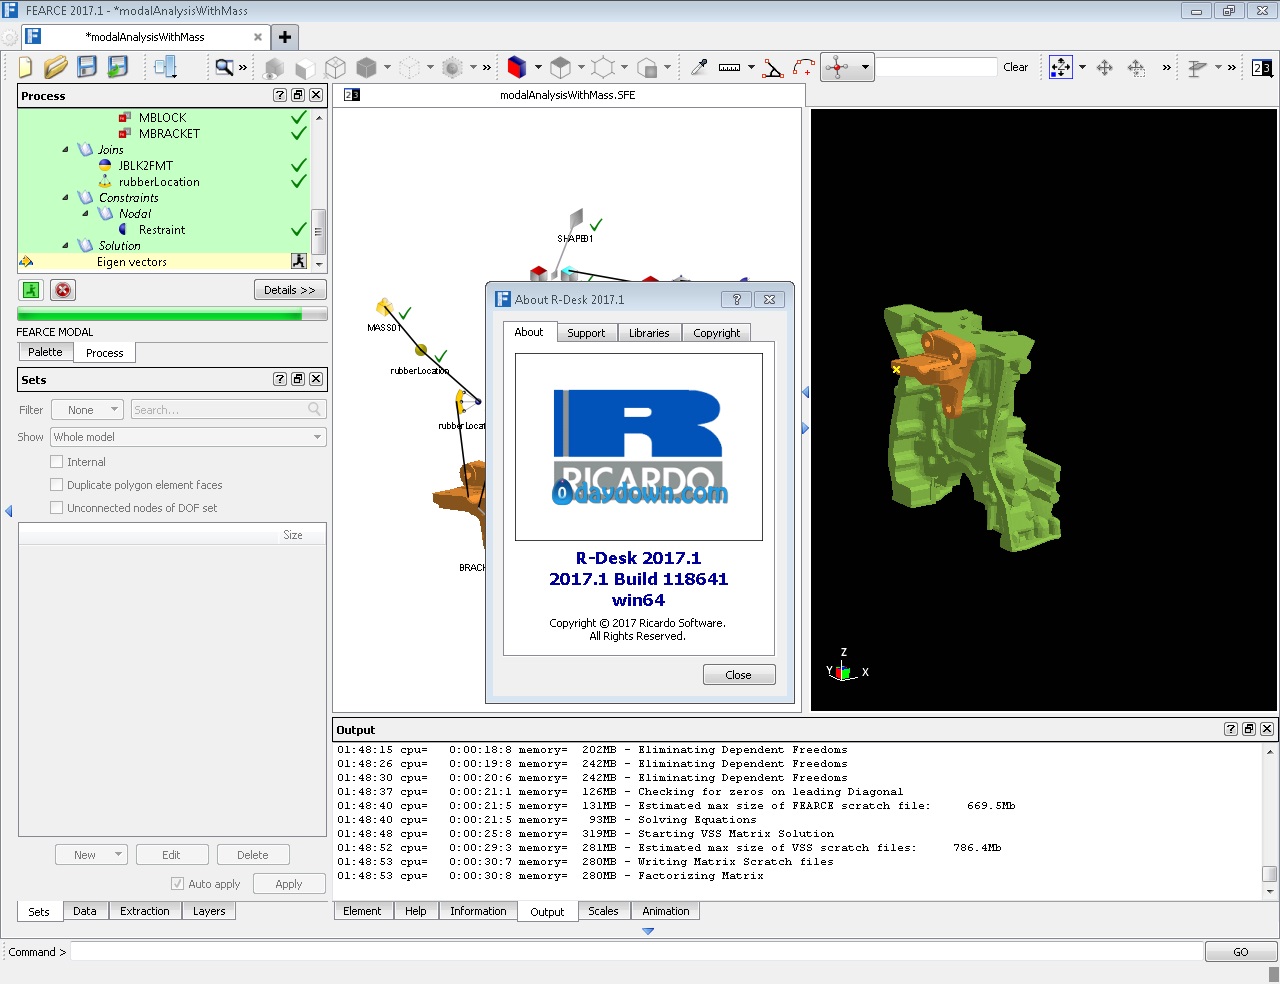Click the outlined cube display mode icon

(x=335, y=67)
